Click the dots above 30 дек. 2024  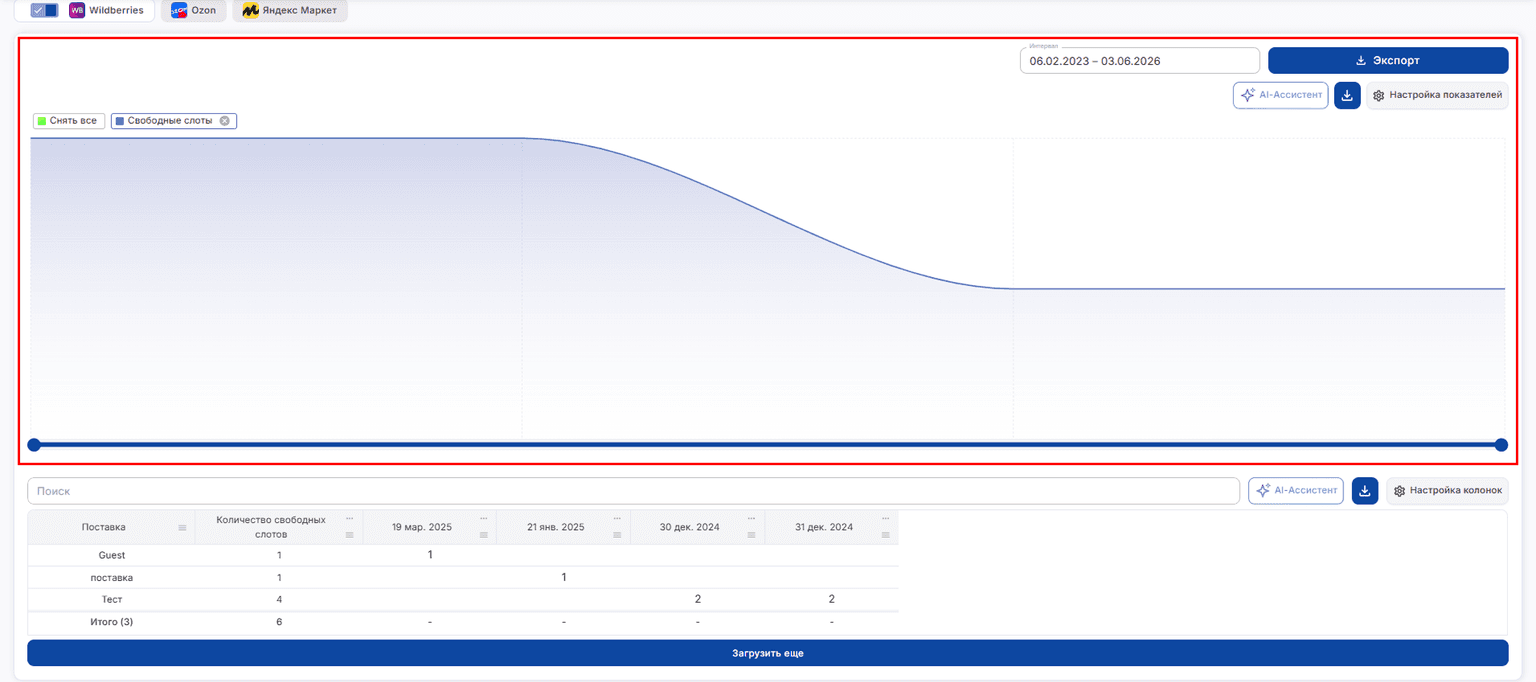(x=752, y=518)
